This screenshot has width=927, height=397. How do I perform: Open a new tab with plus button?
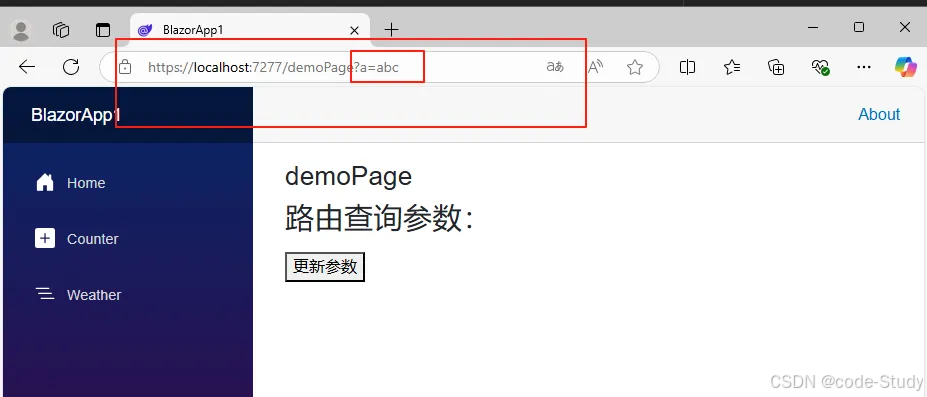pos(391,30)
